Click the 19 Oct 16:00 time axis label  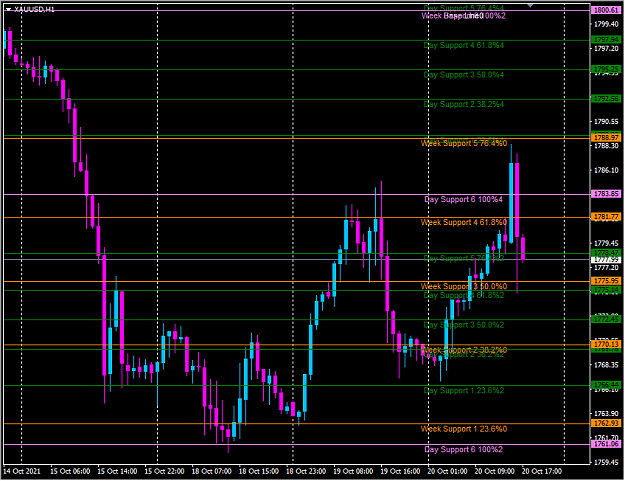click(400, 471)
